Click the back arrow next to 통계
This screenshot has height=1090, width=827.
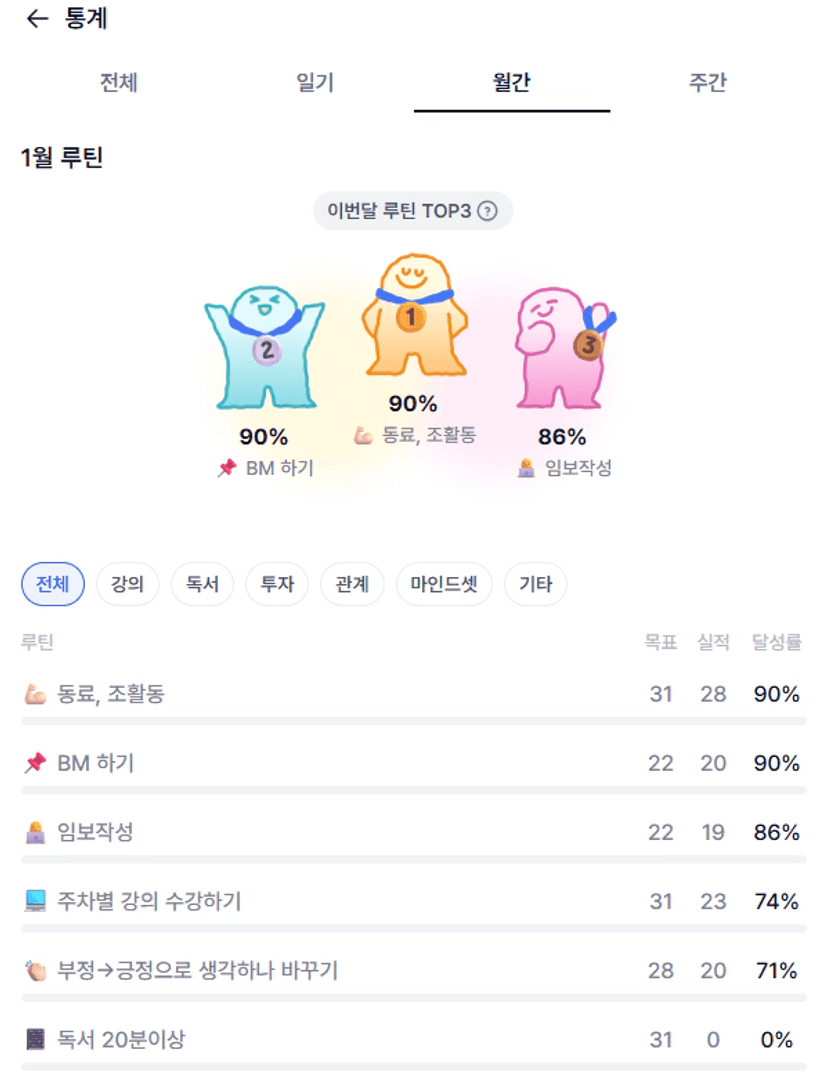pyautogui.click(x=37, y=19)
